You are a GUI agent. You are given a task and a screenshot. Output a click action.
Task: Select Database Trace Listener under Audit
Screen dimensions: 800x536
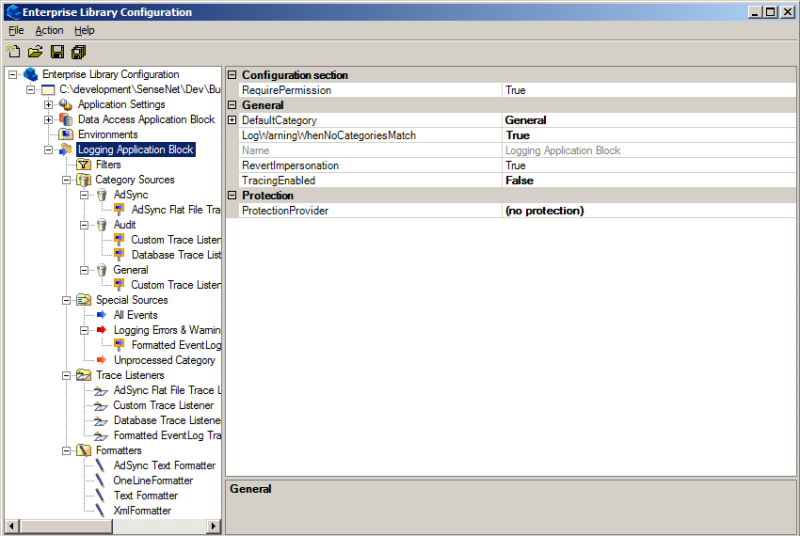point(176,255)
